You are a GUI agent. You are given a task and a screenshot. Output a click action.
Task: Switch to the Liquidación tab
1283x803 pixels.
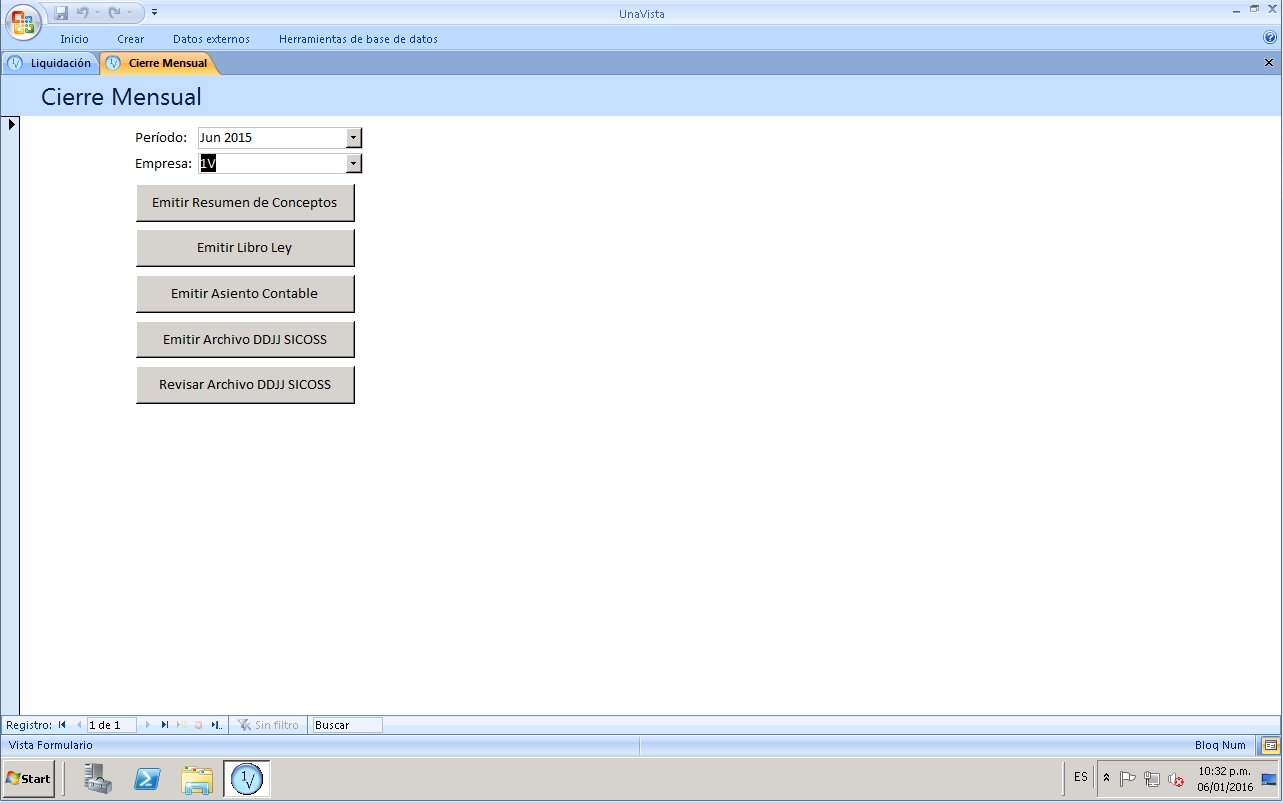click(x=51, y=63)
